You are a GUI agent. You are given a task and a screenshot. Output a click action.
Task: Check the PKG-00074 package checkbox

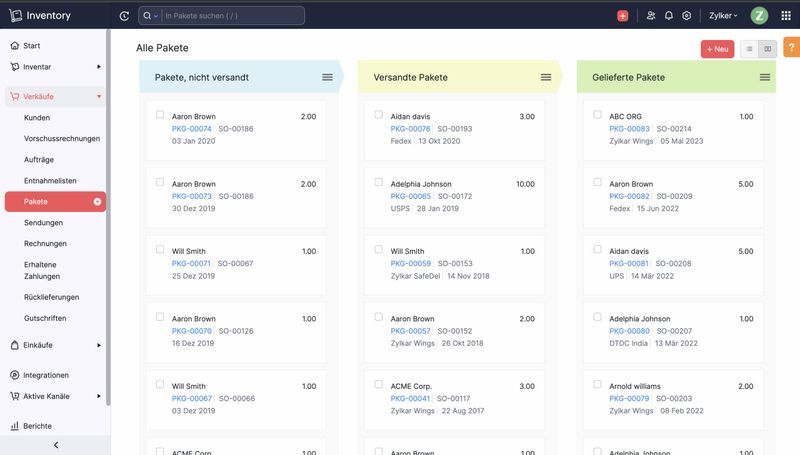(x=160, y=115)
